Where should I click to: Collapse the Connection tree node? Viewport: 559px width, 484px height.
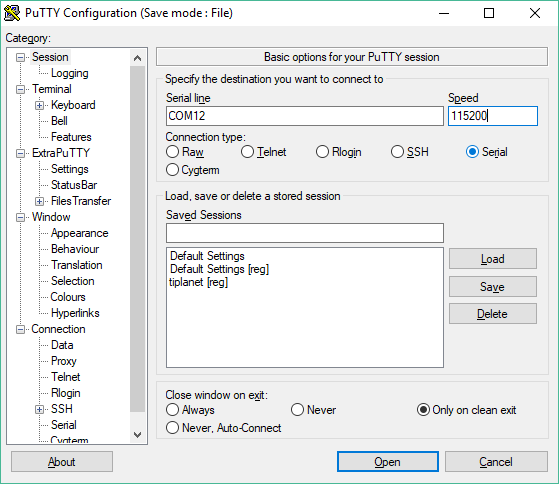[x=21, y=329]
